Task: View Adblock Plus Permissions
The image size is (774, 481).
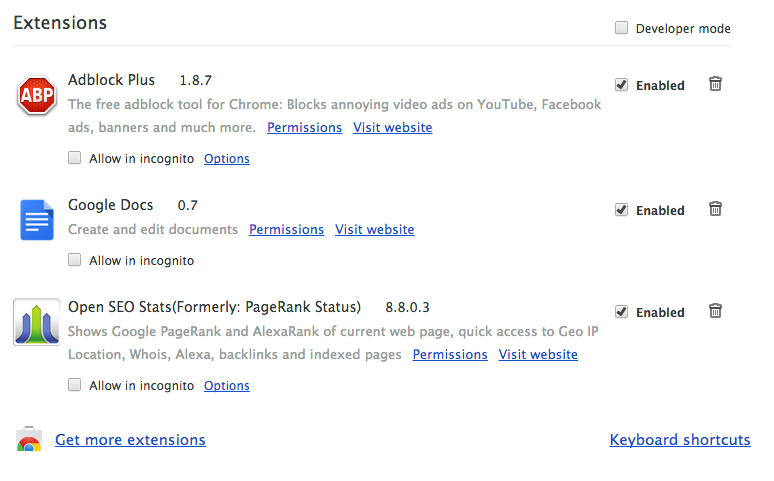Action: point(304,127)
